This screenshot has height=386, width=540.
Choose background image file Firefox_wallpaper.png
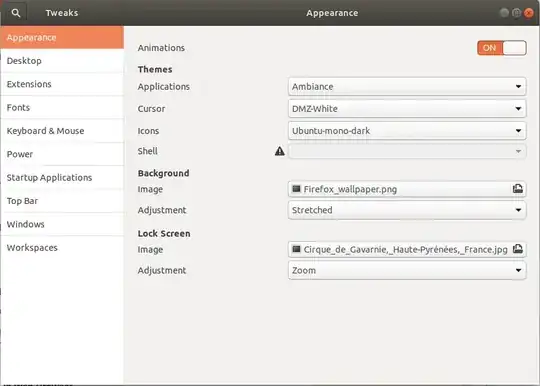pos(407,189)
